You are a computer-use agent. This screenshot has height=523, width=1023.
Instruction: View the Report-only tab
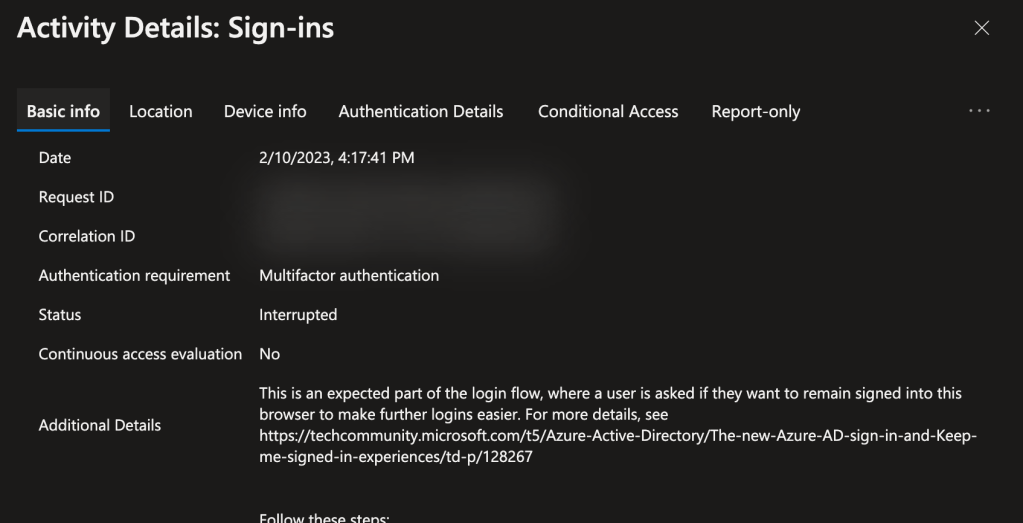[755, 111]
